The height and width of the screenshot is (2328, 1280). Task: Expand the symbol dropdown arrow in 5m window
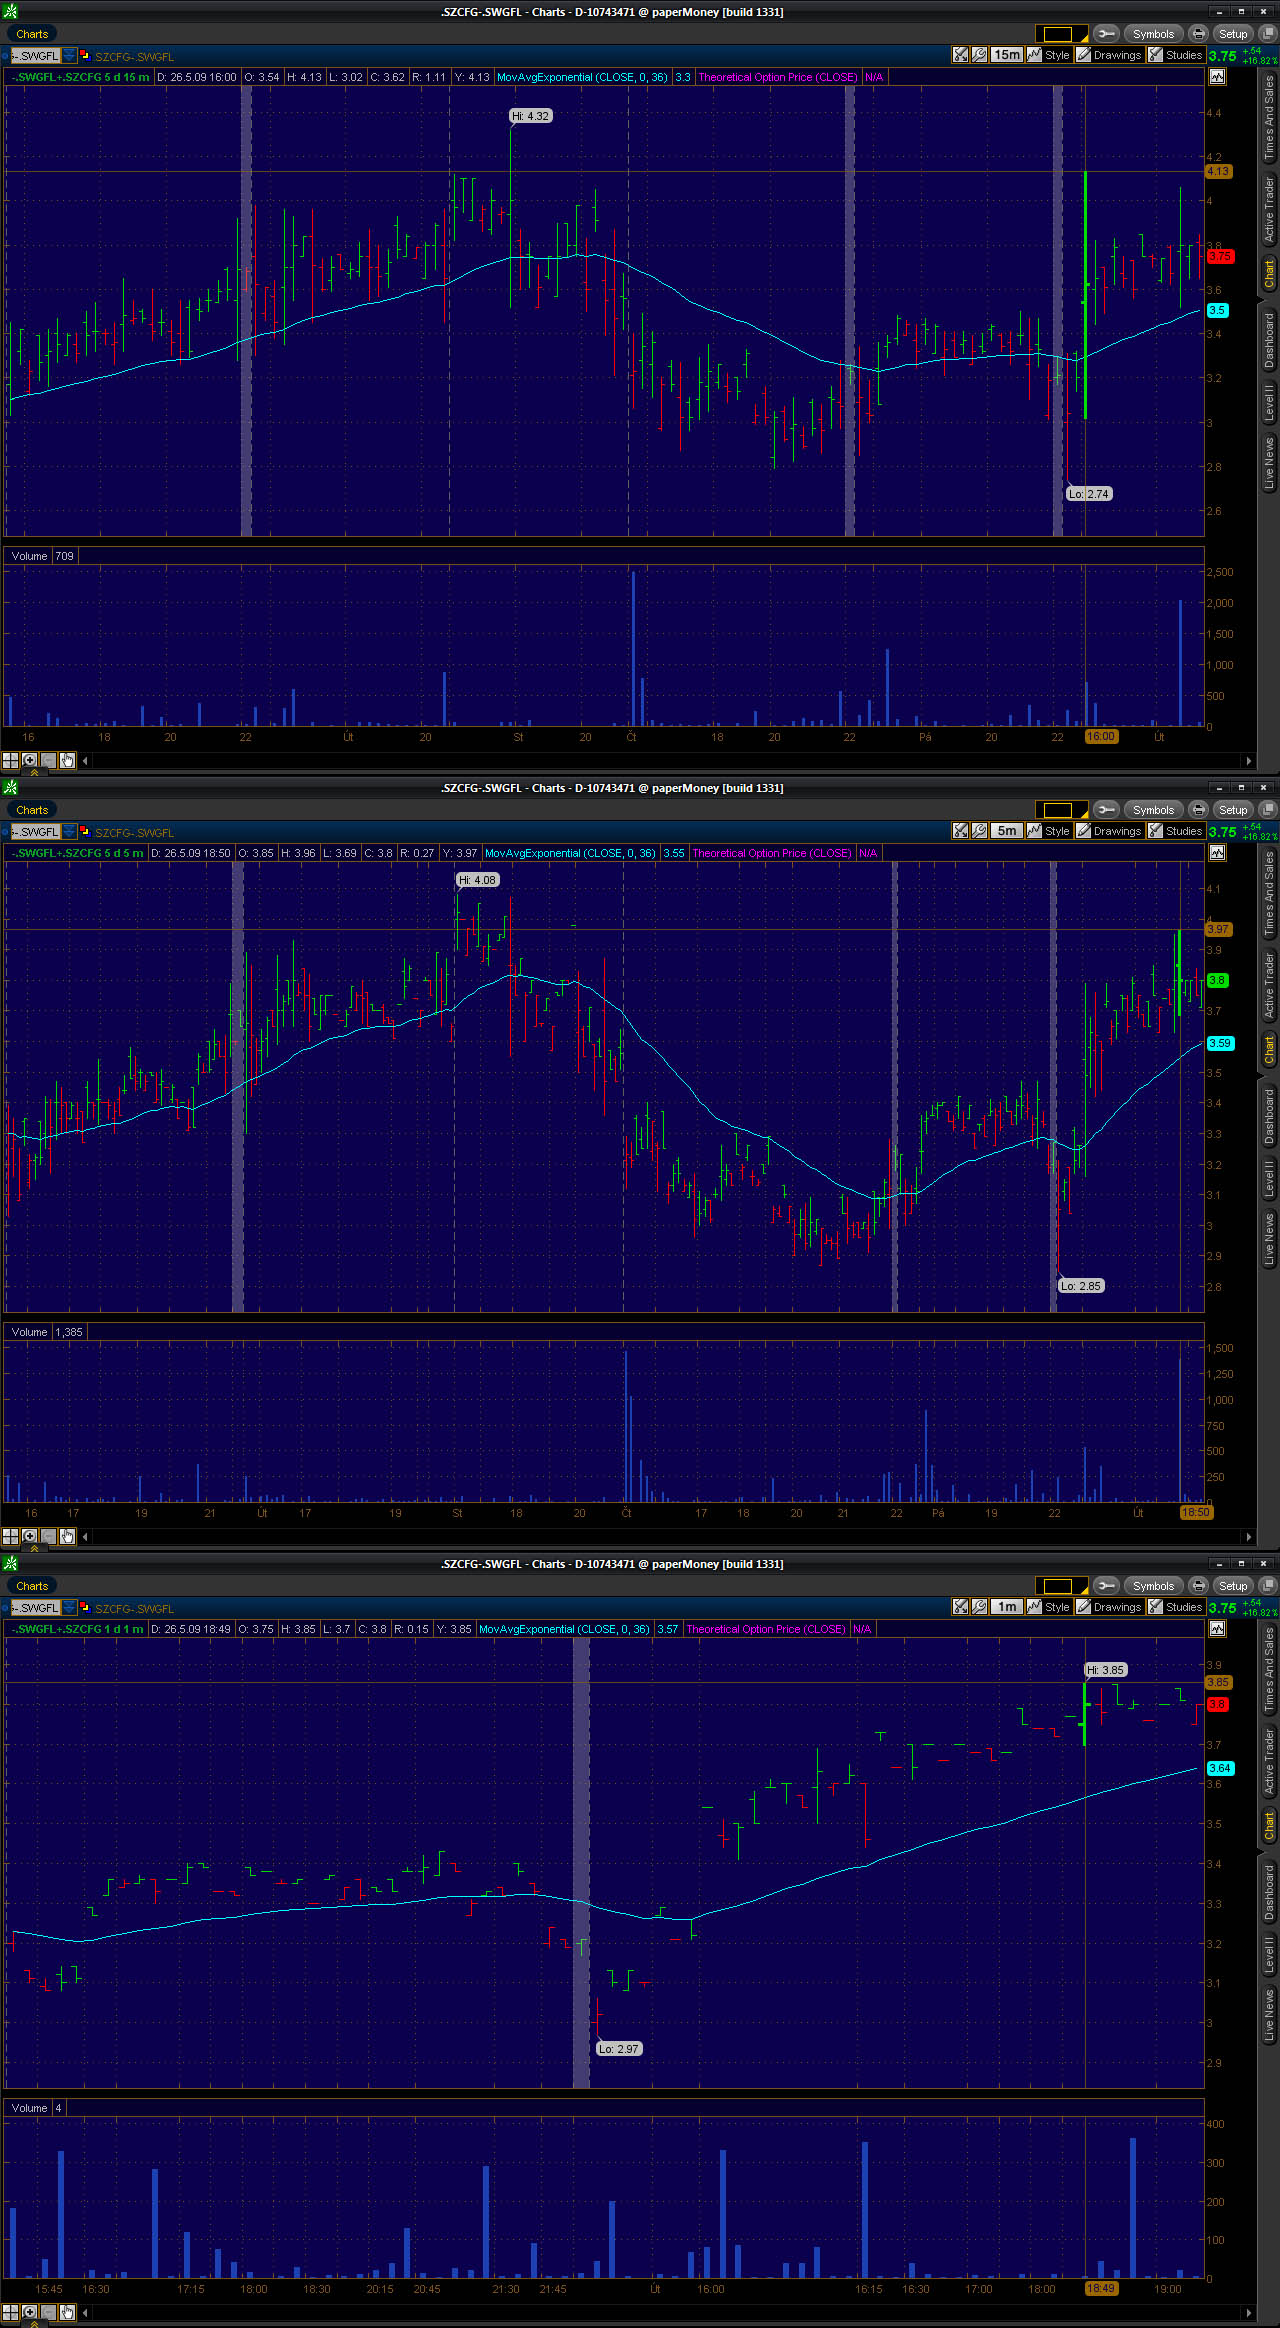[x=69, y=832]
